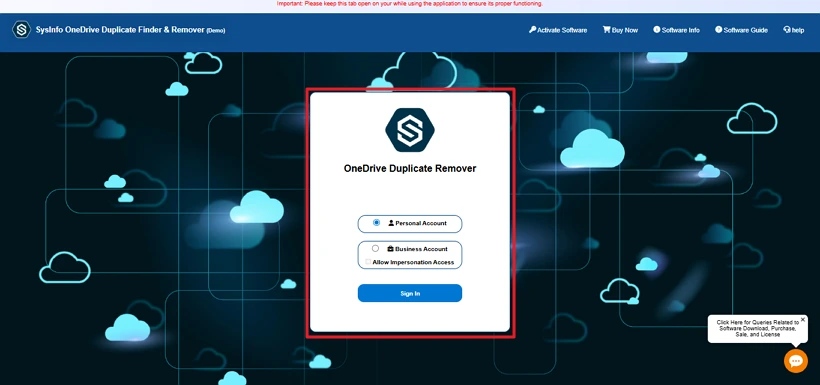Click the help link in header

click(x=793, y=30)
